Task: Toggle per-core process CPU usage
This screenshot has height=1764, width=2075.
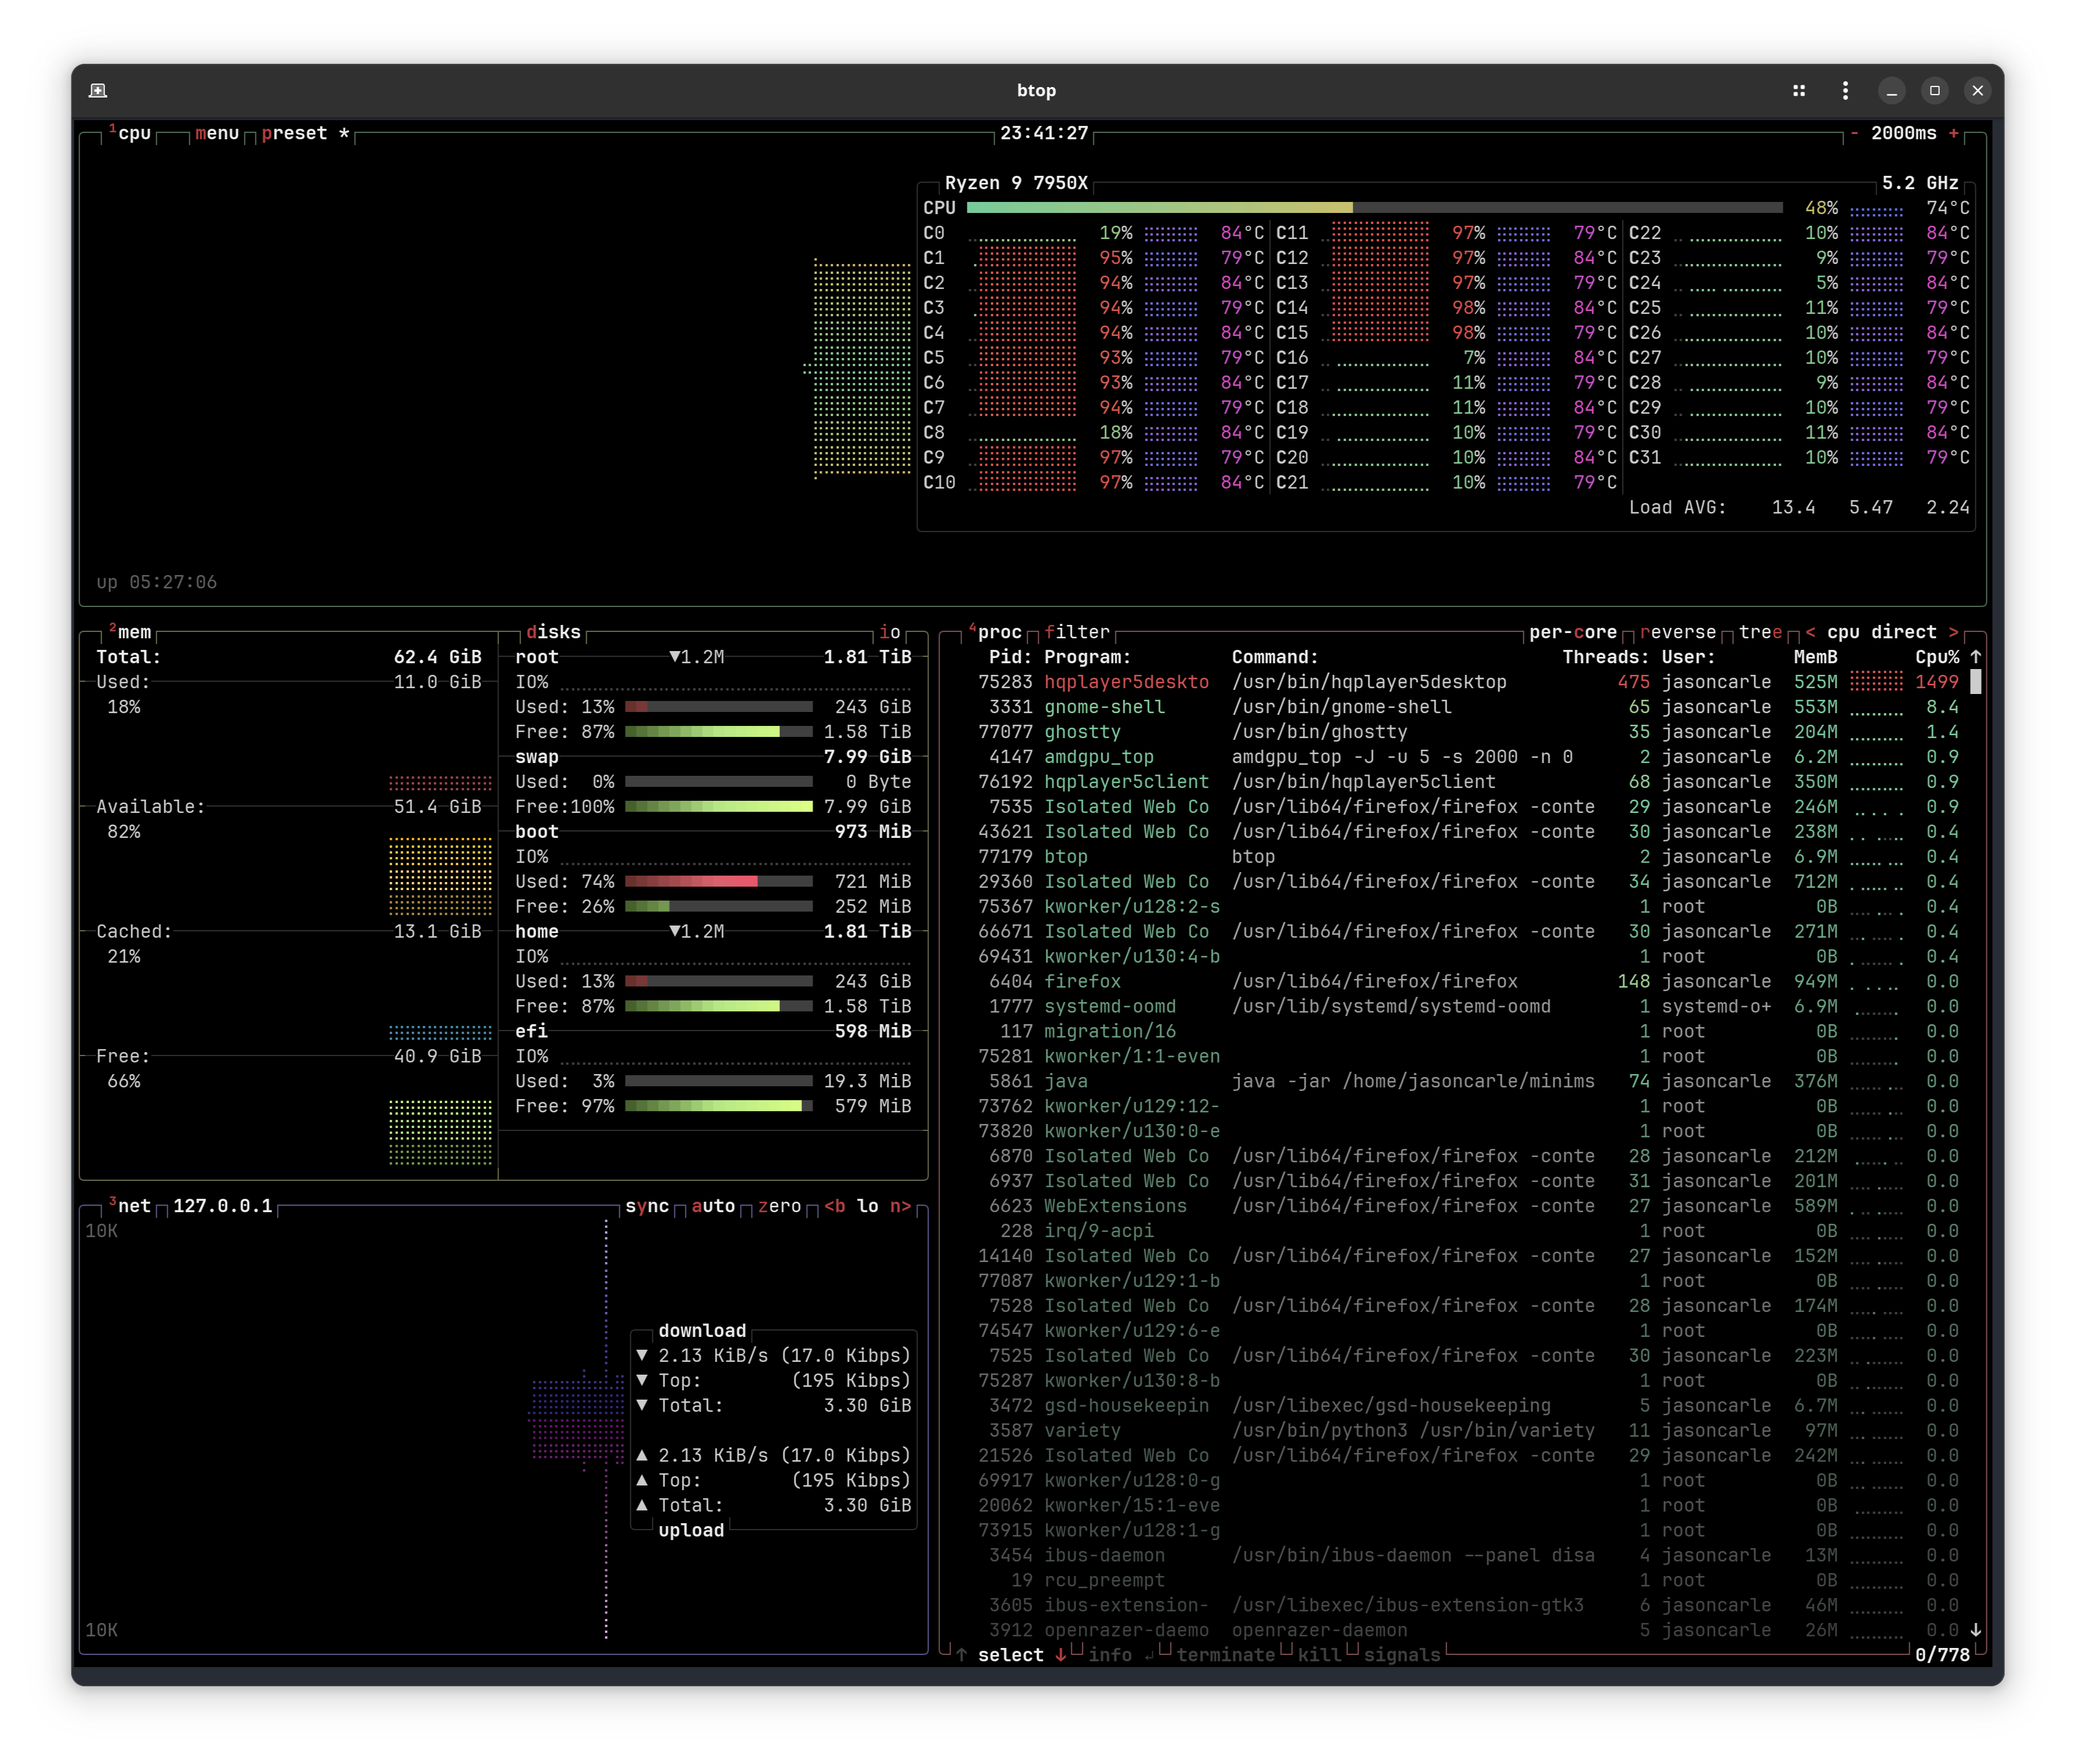Action: pyautogui.click(x=1572, y=632)
